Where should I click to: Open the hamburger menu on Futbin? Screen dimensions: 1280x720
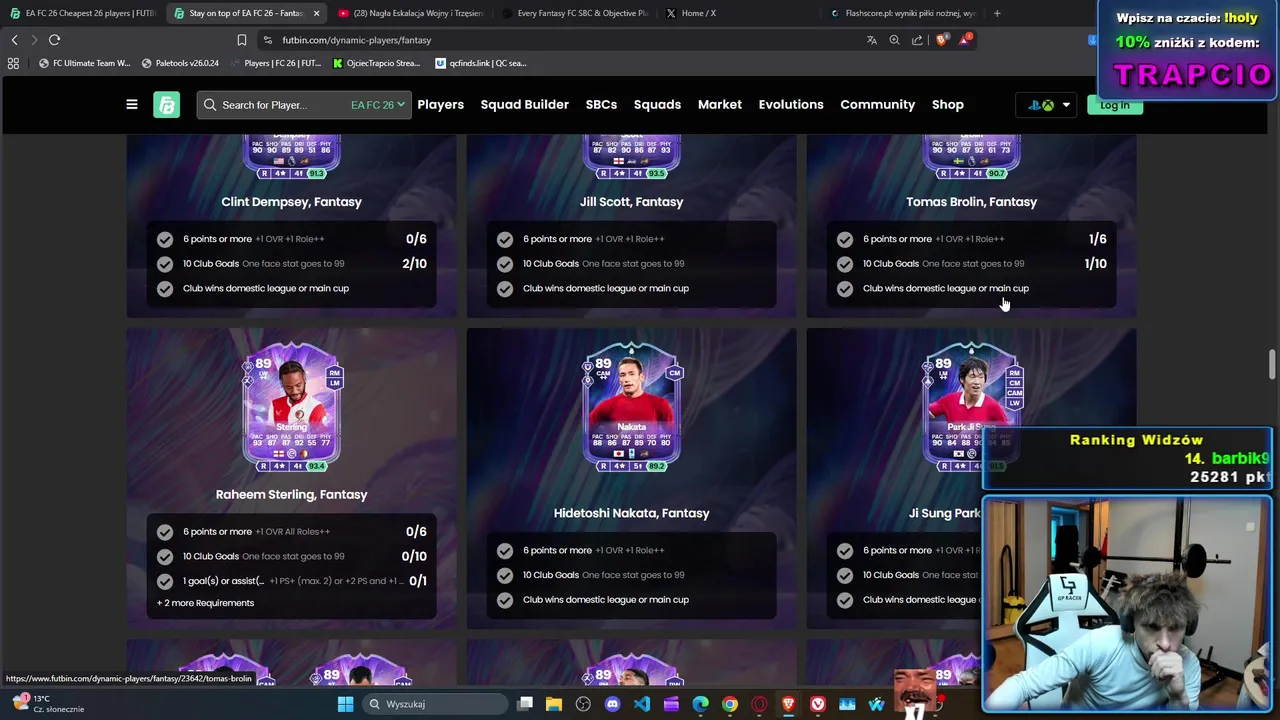coord(131,104)
